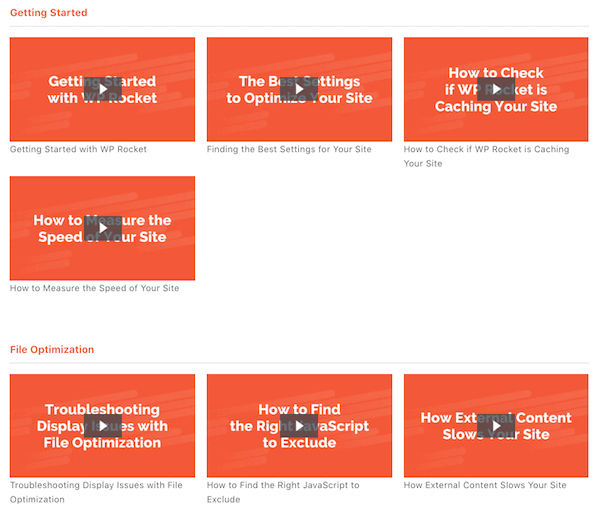Click 'How to Measure the Speed of Your Site' caption
This screenshot has height=511, width=600.
[x=95, y=288]
